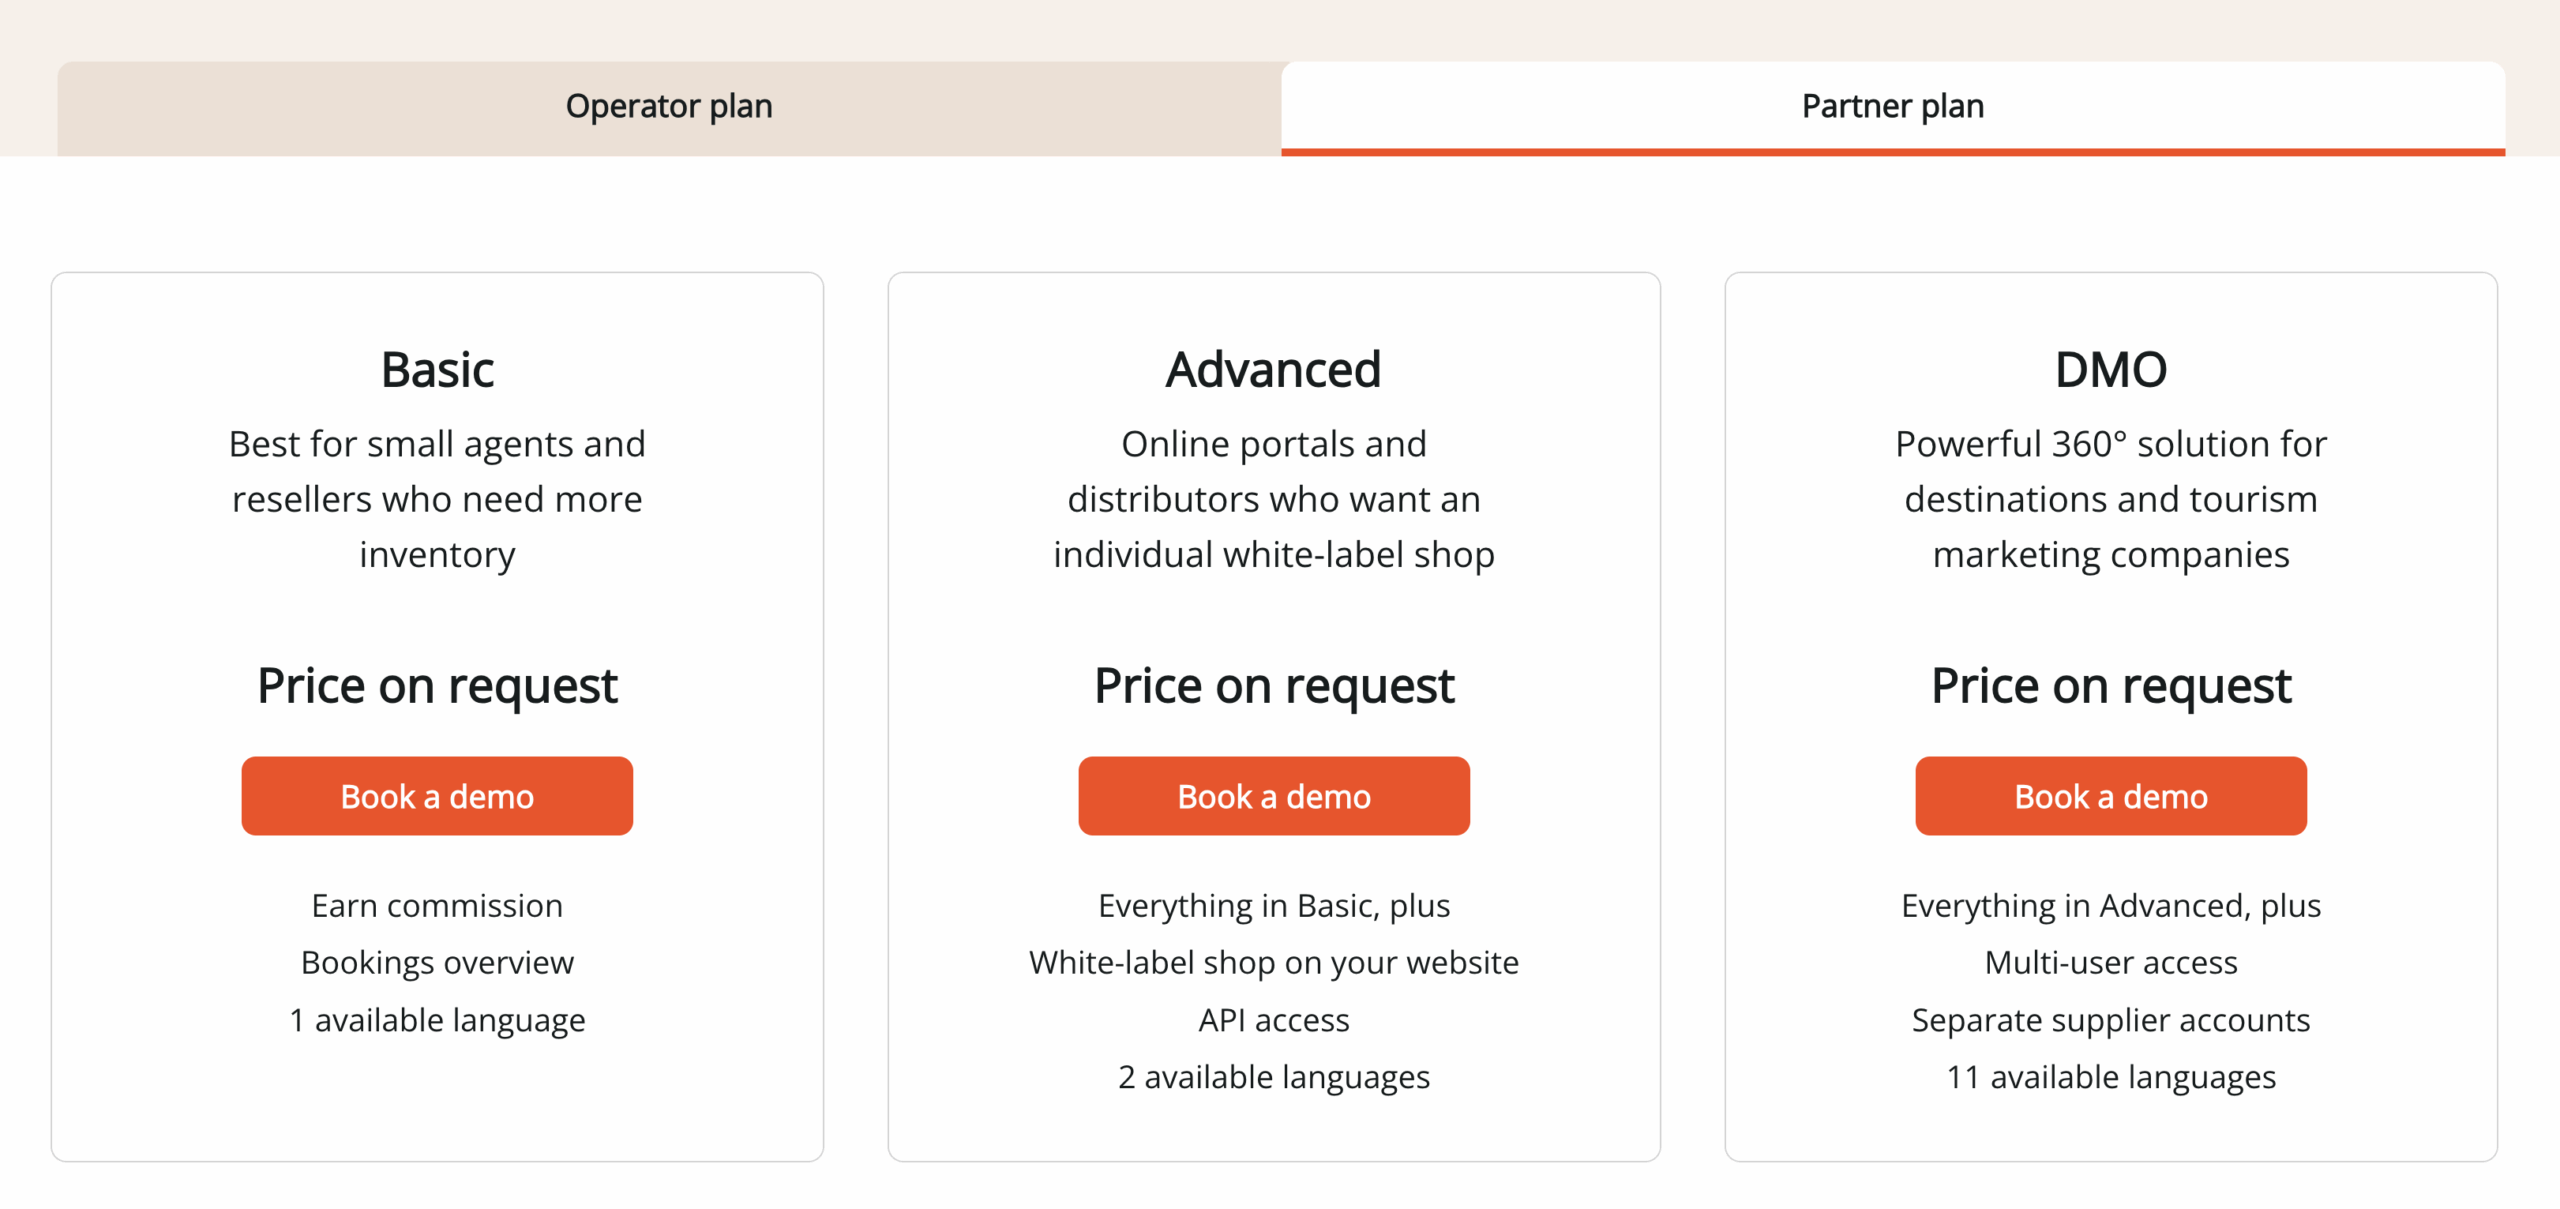Book a demo for the Basic plan

point(437,795)
